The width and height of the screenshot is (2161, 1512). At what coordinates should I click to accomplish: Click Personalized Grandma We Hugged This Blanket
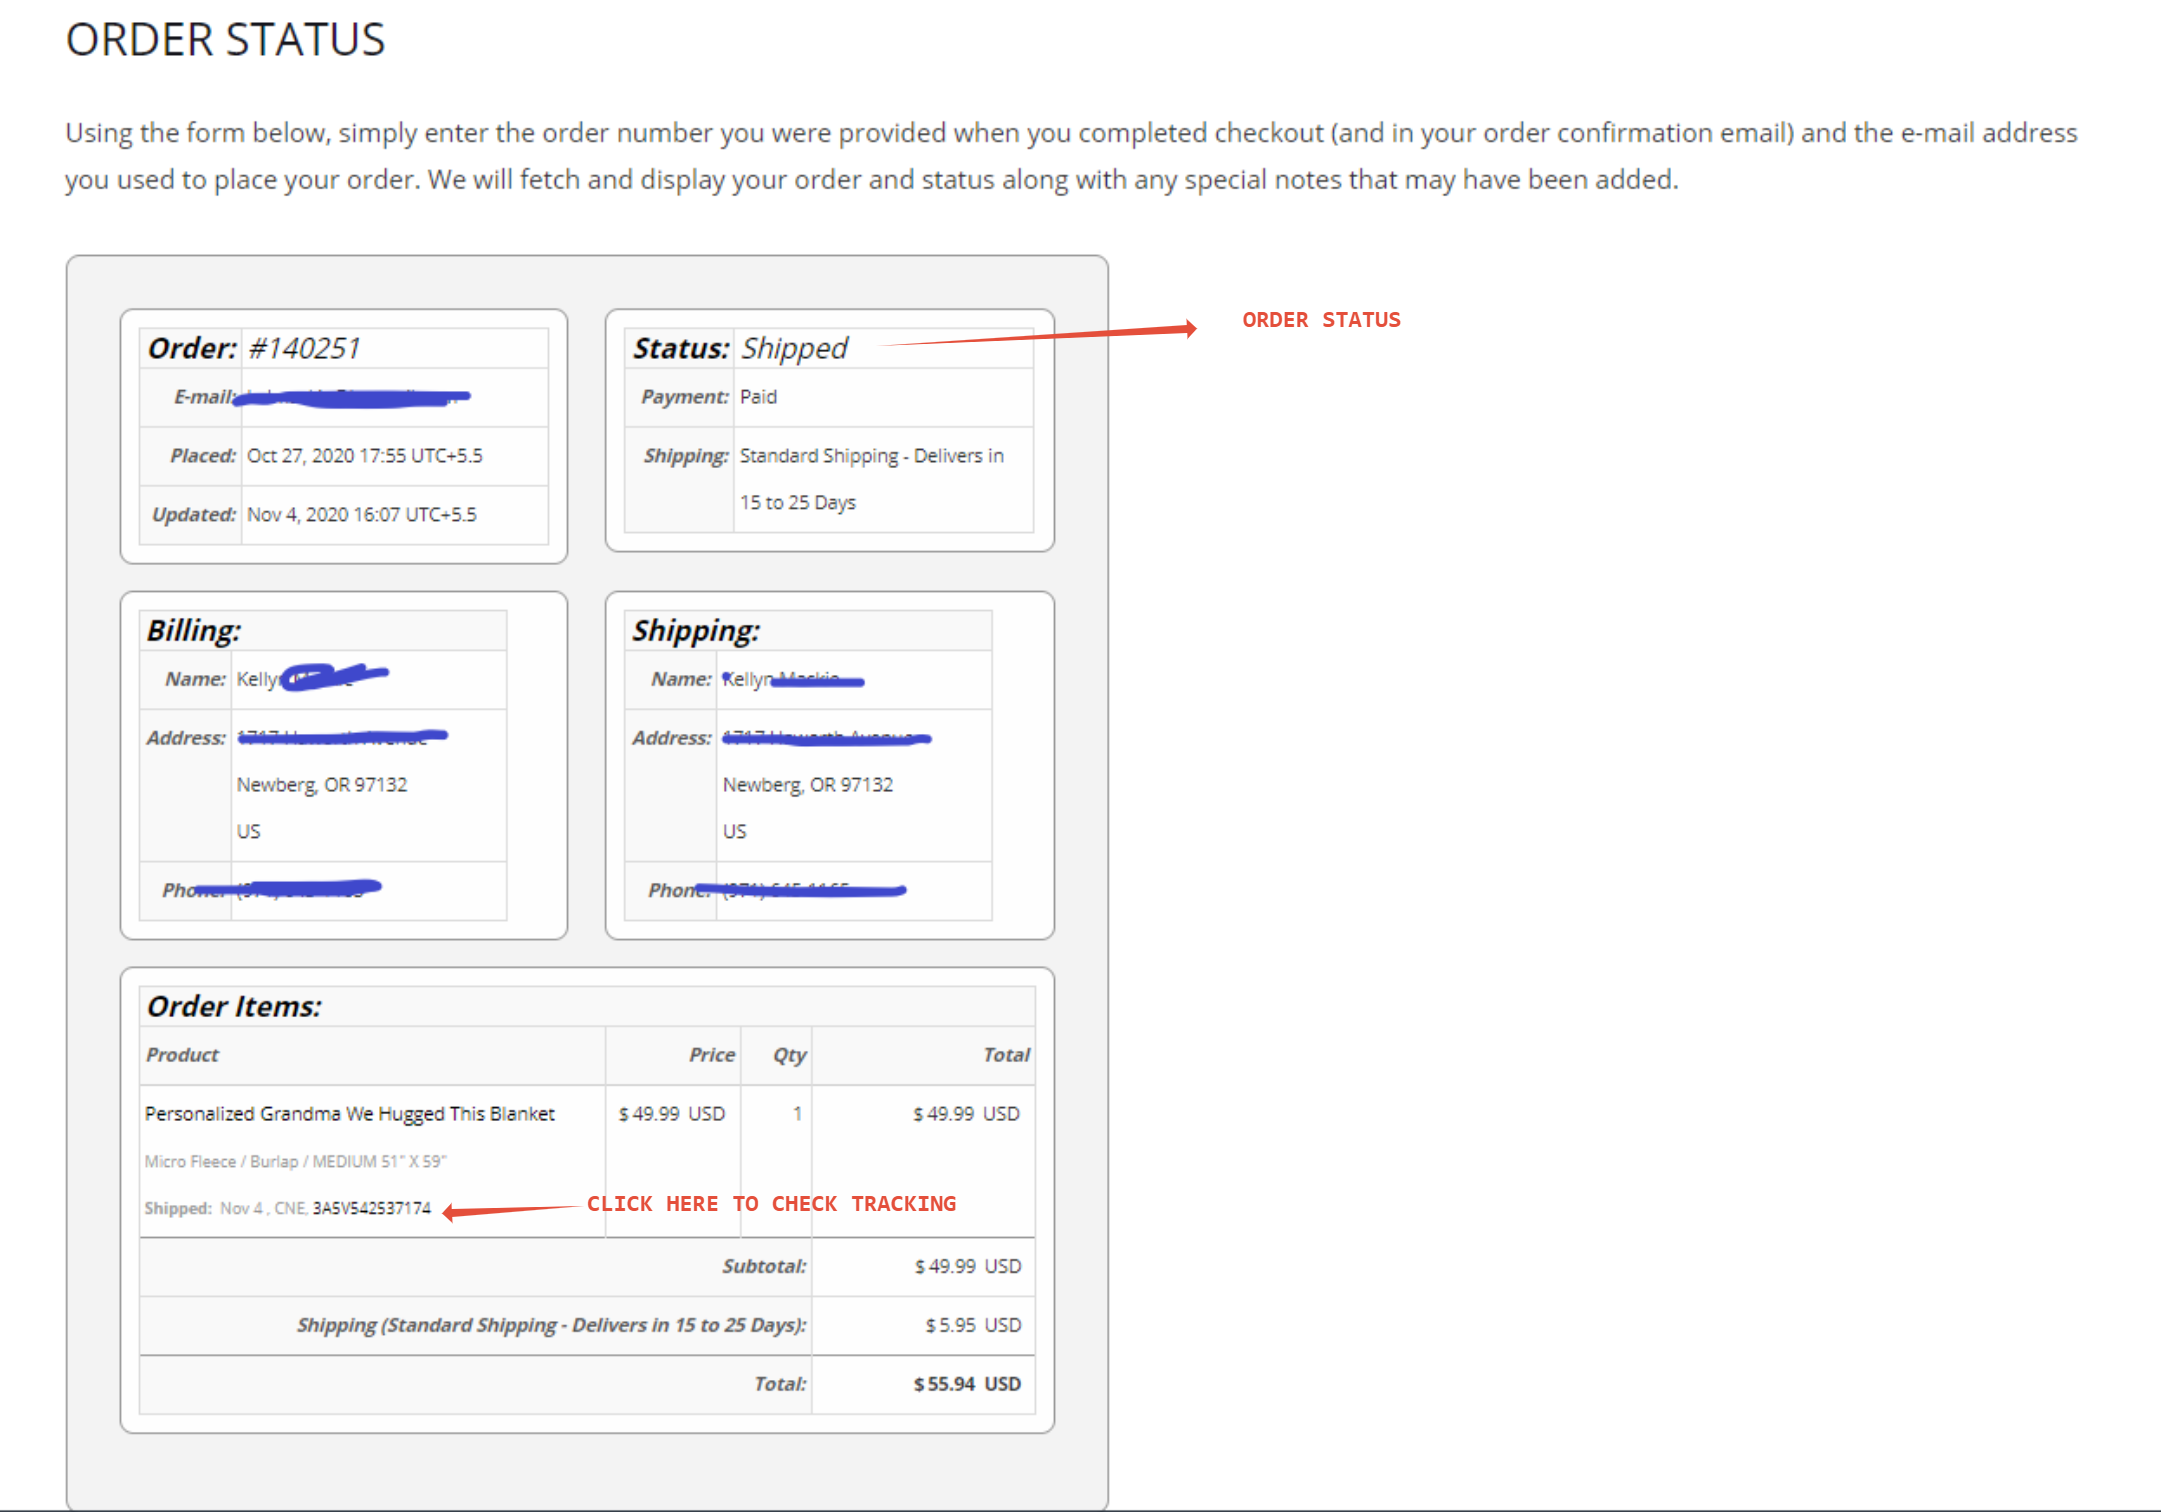[350, 1114]
